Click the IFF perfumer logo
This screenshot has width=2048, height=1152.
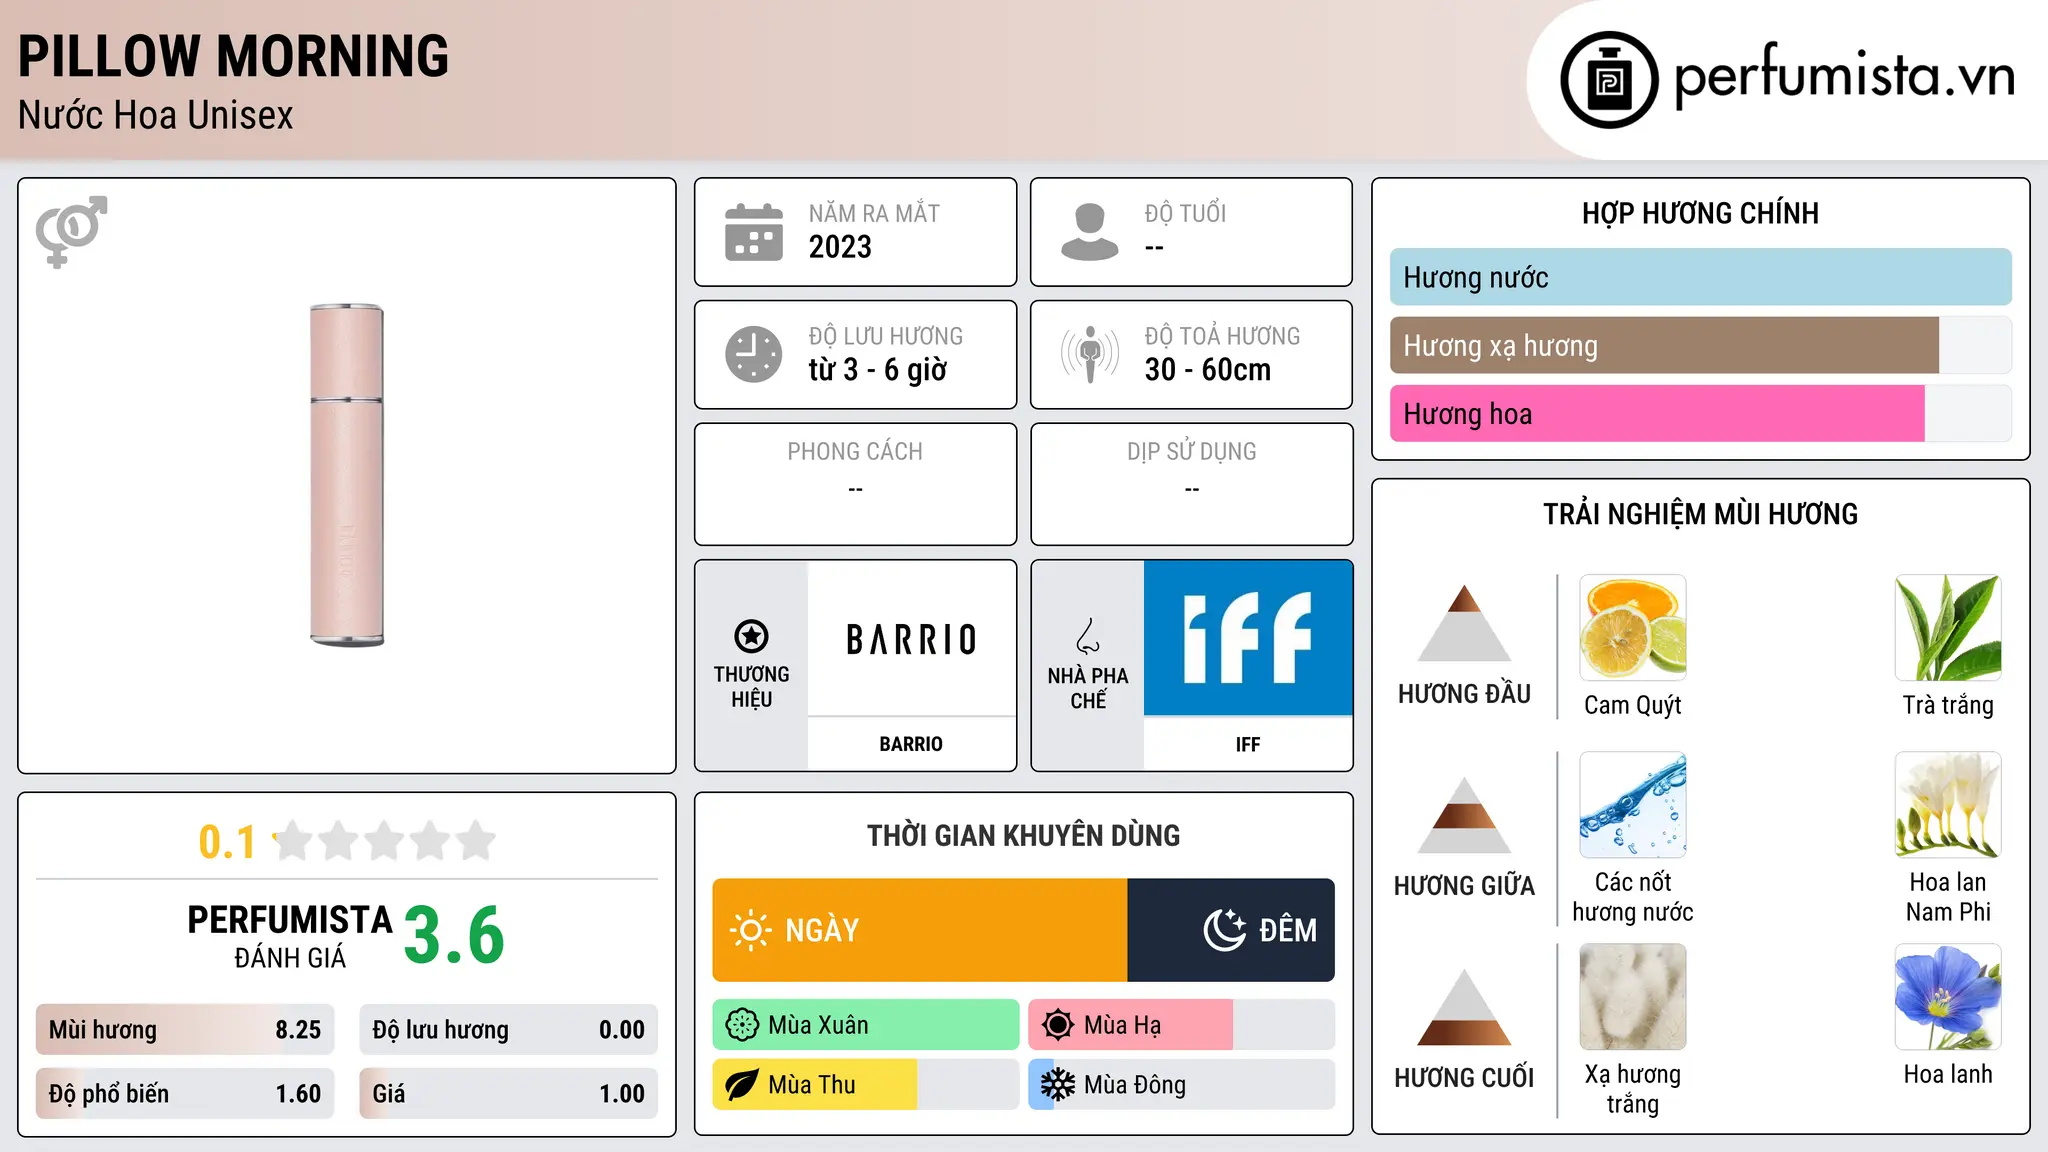(x=1248, y=638)
